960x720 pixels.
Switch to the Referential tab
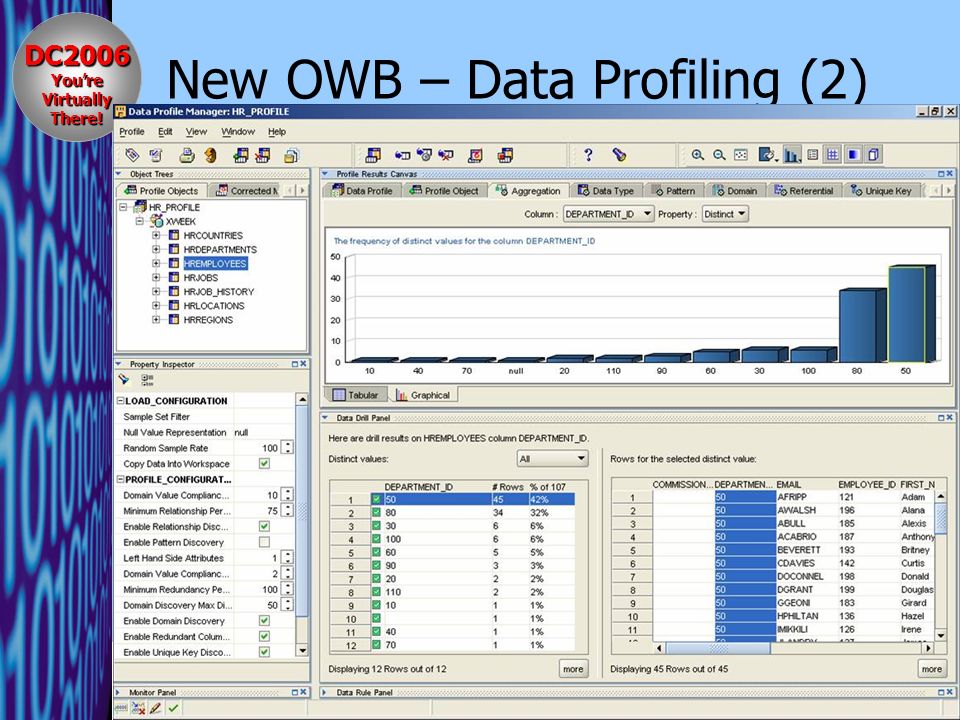coord(804,190)
